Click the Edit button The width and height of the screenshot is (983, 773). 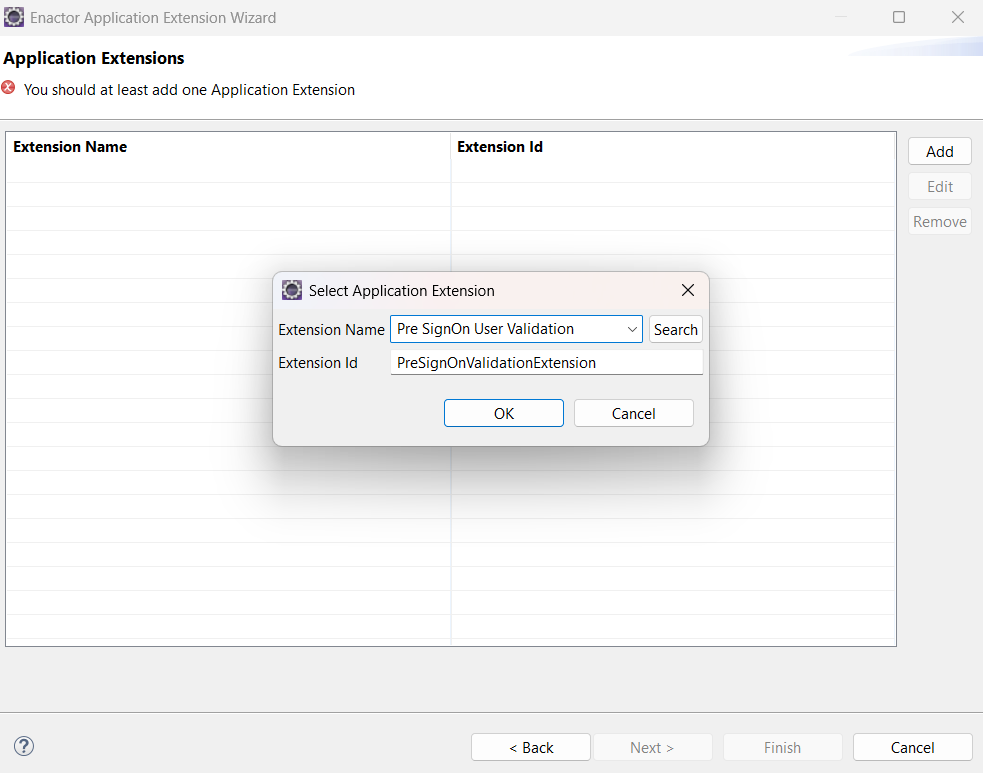(939, 186)
